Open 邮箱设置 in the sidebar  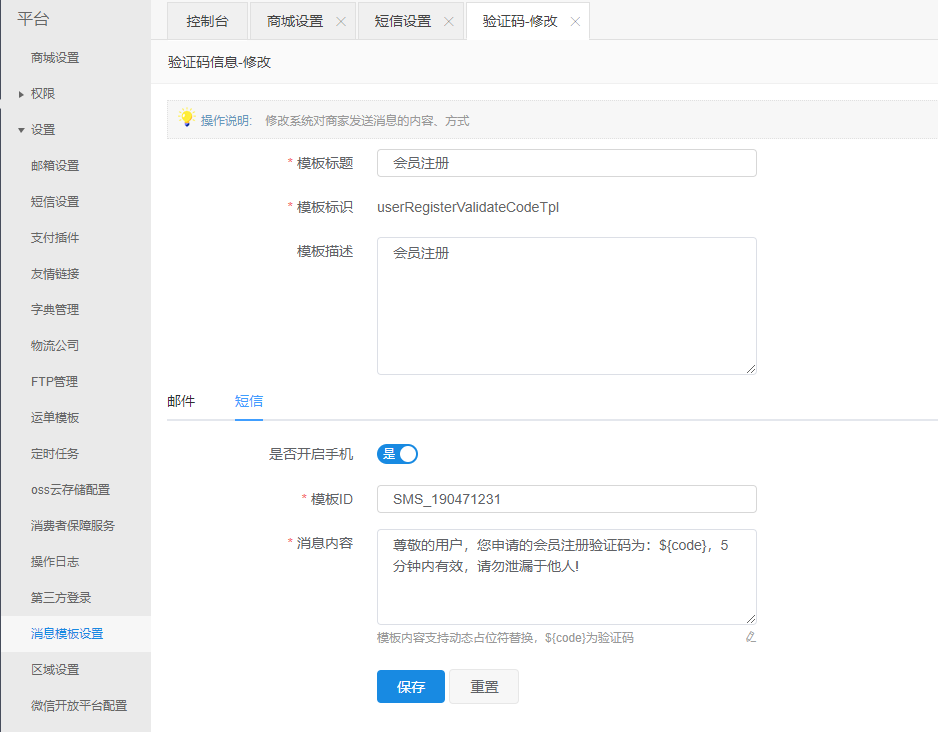55,166
